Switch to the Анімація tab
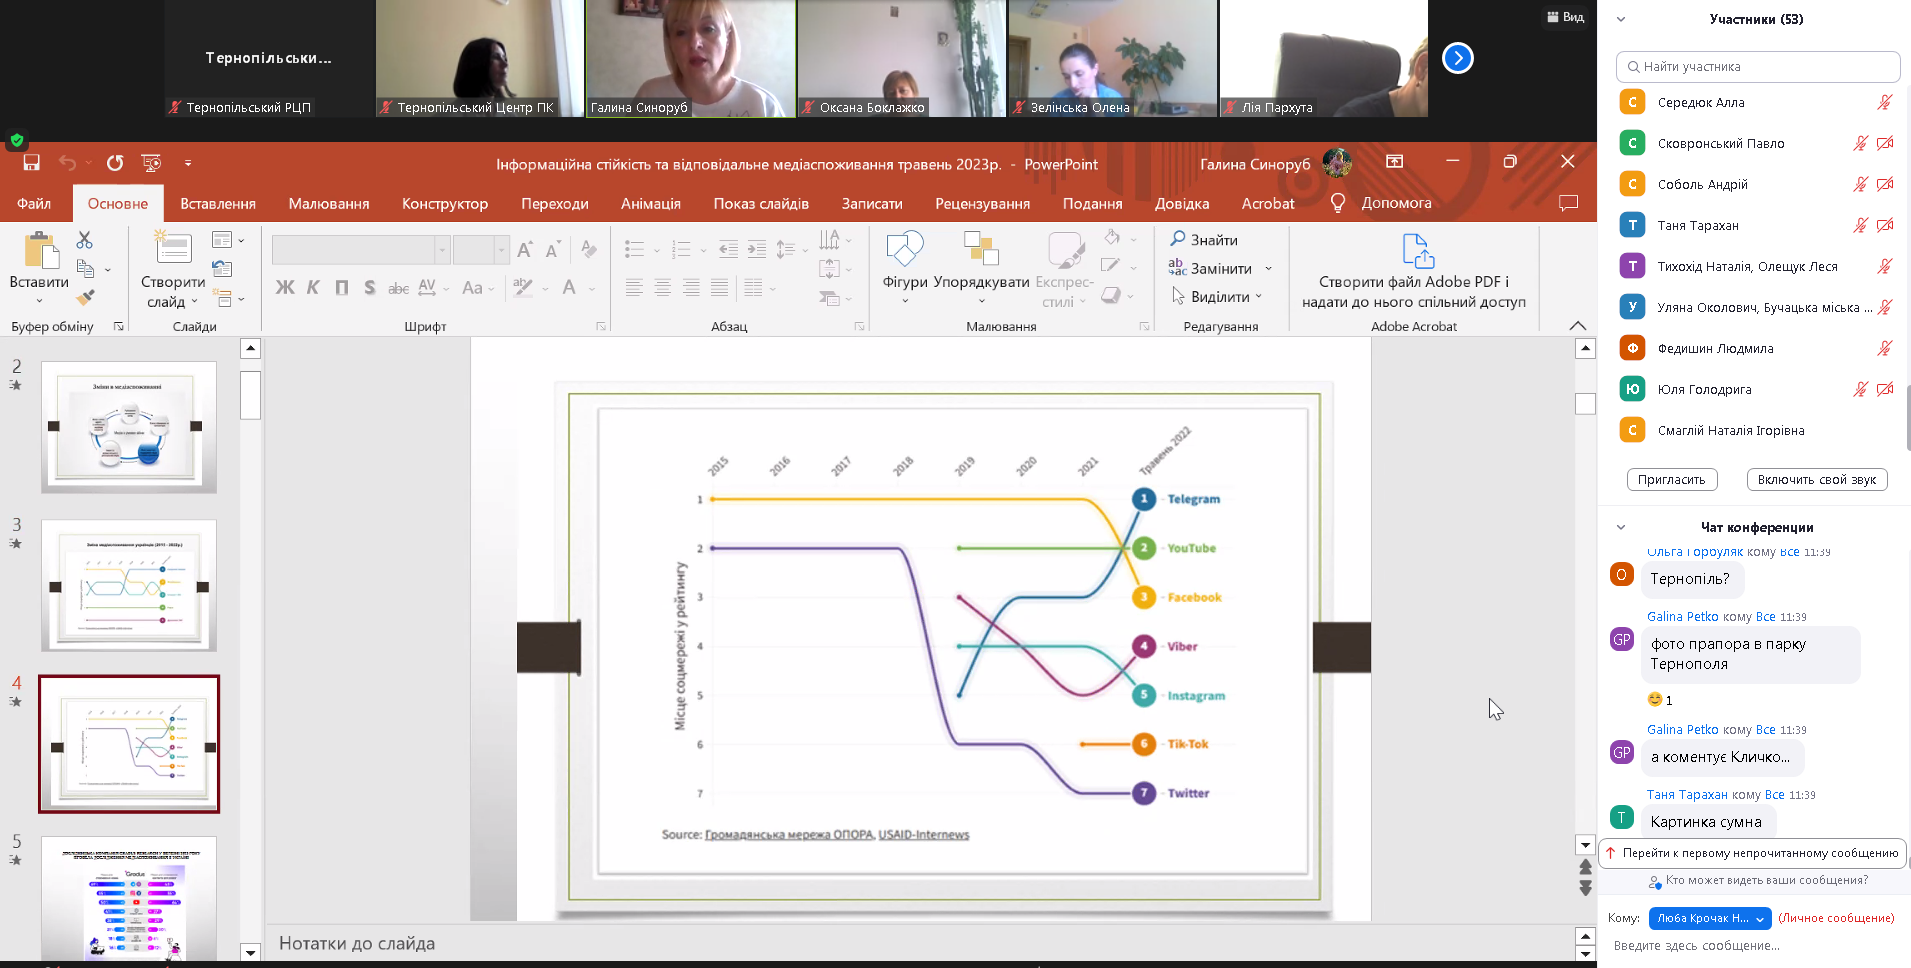The height and width of the screenshot is (968, 1911). (x=651, y=203)
